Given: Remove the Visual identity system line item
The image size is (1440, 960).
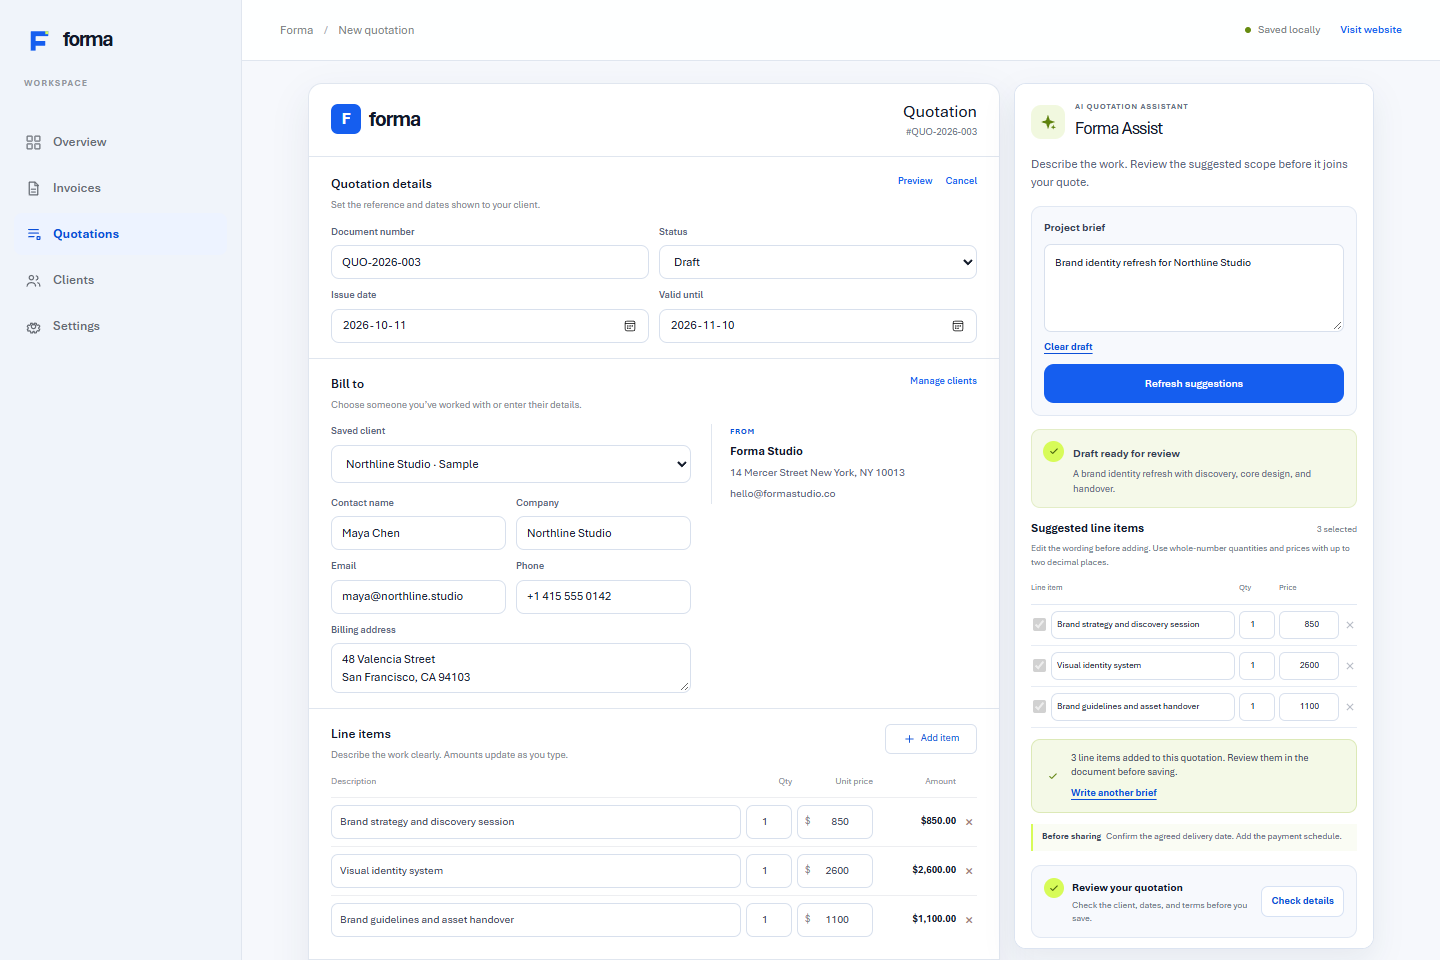Looking at the screenshot, I should click(x=969, y=871).
